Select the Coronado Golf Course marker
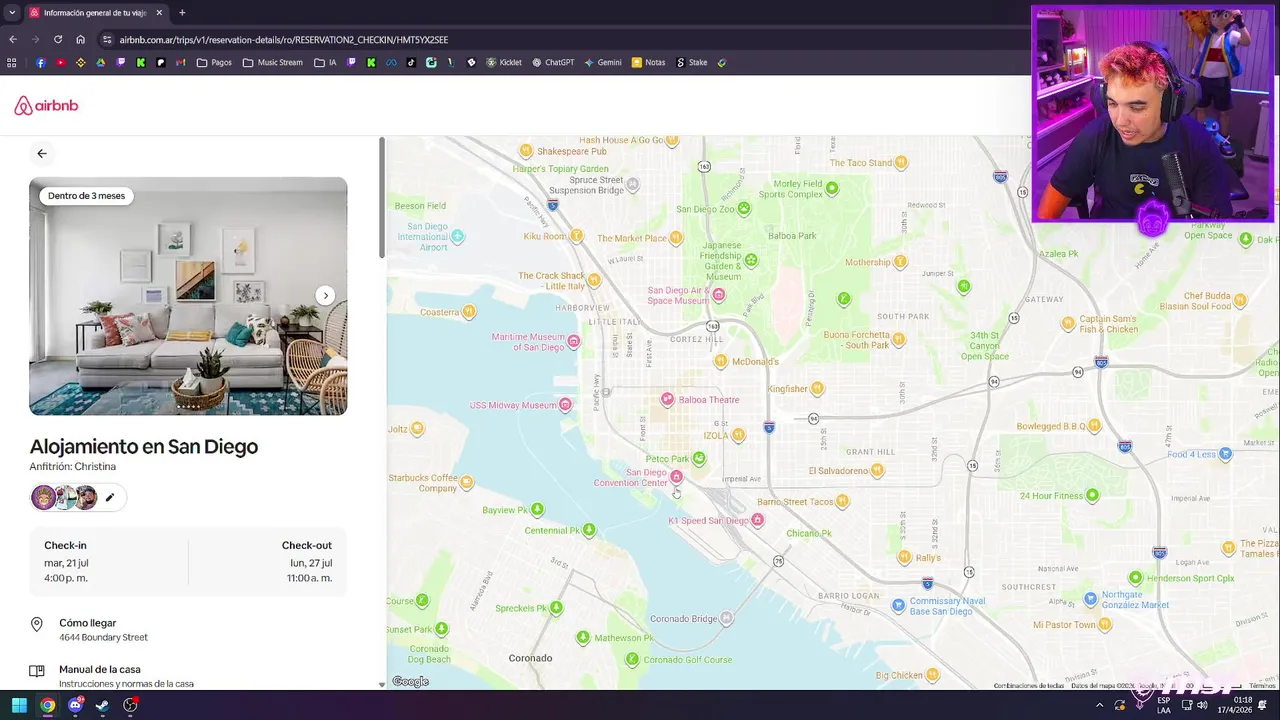1280x720 pixels. point(632,659)
